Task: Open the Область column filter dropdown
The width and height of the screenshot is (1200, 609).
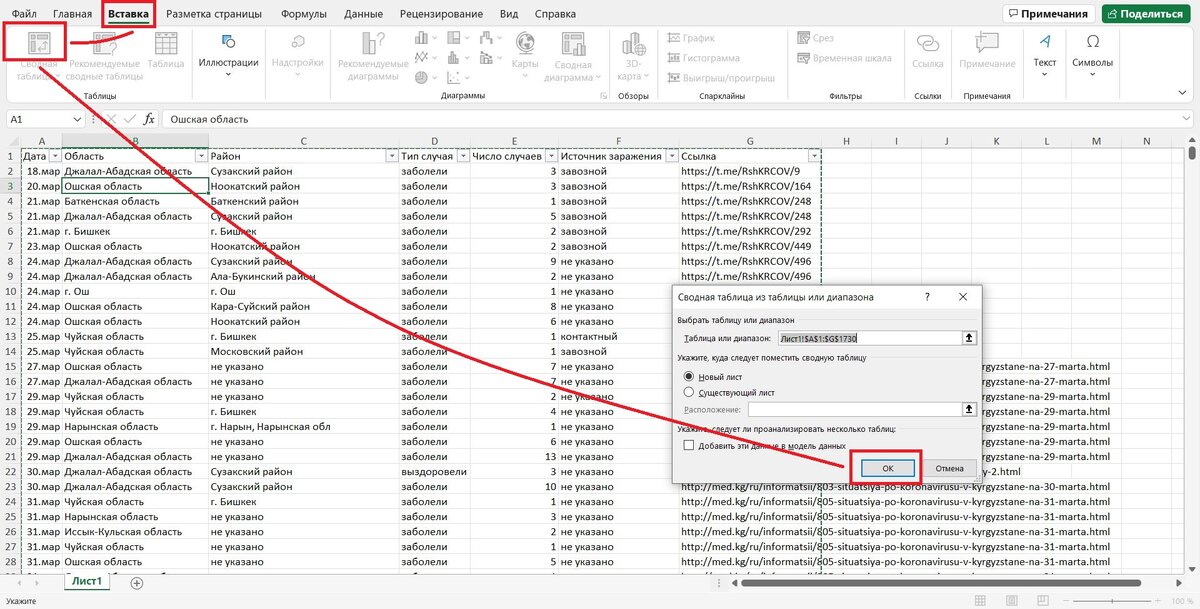Action: (201, 157)
